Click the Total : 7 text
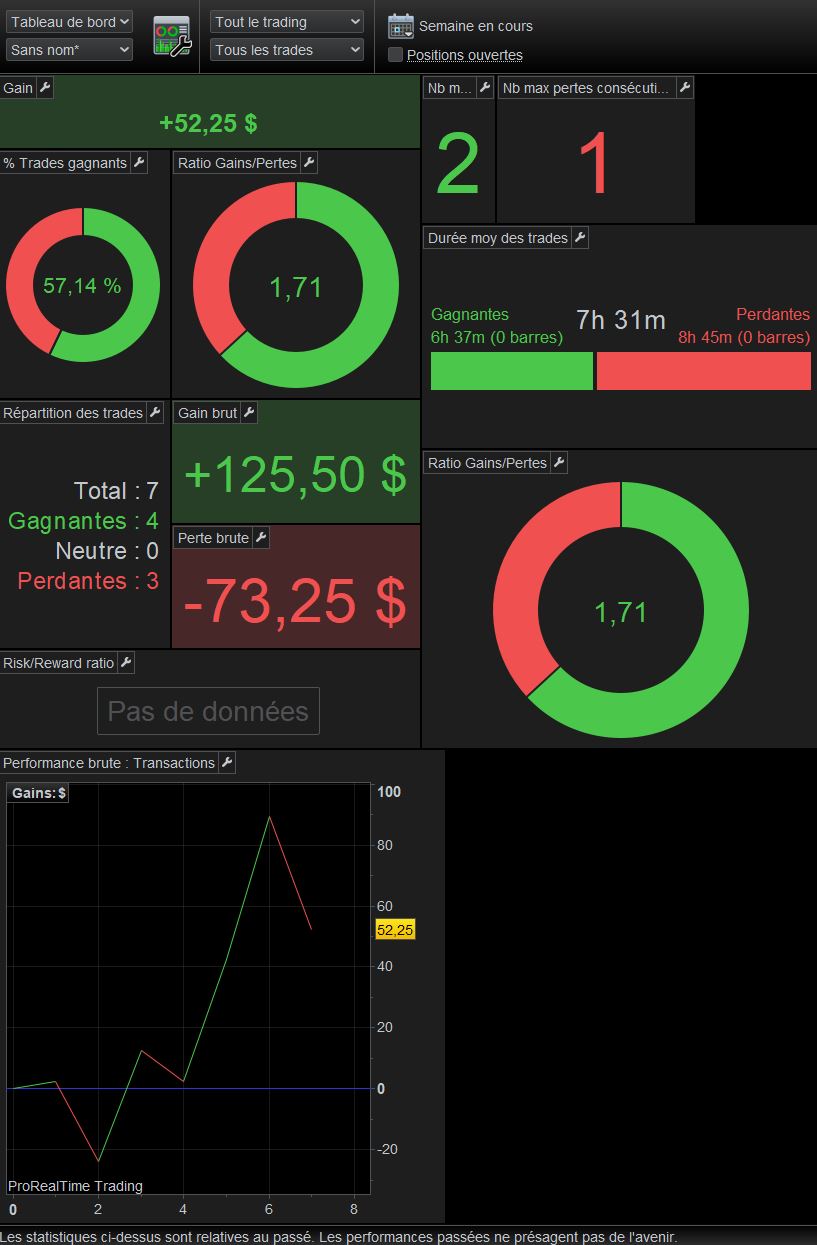The image size is (817, 1245). click(x=116, y=491)
